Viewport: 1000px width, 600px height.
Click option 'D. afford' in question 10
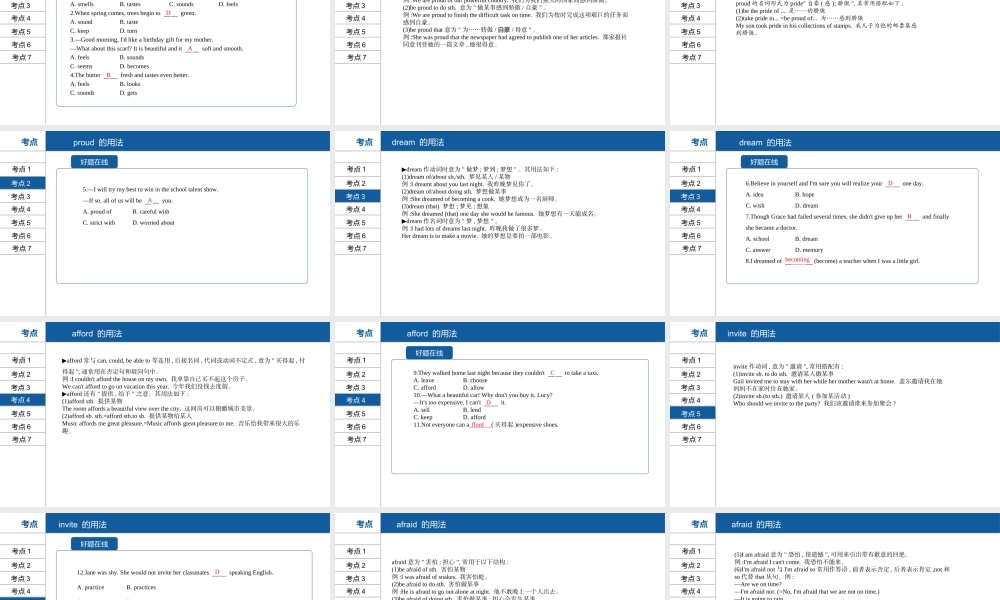(x=474, y=417)
